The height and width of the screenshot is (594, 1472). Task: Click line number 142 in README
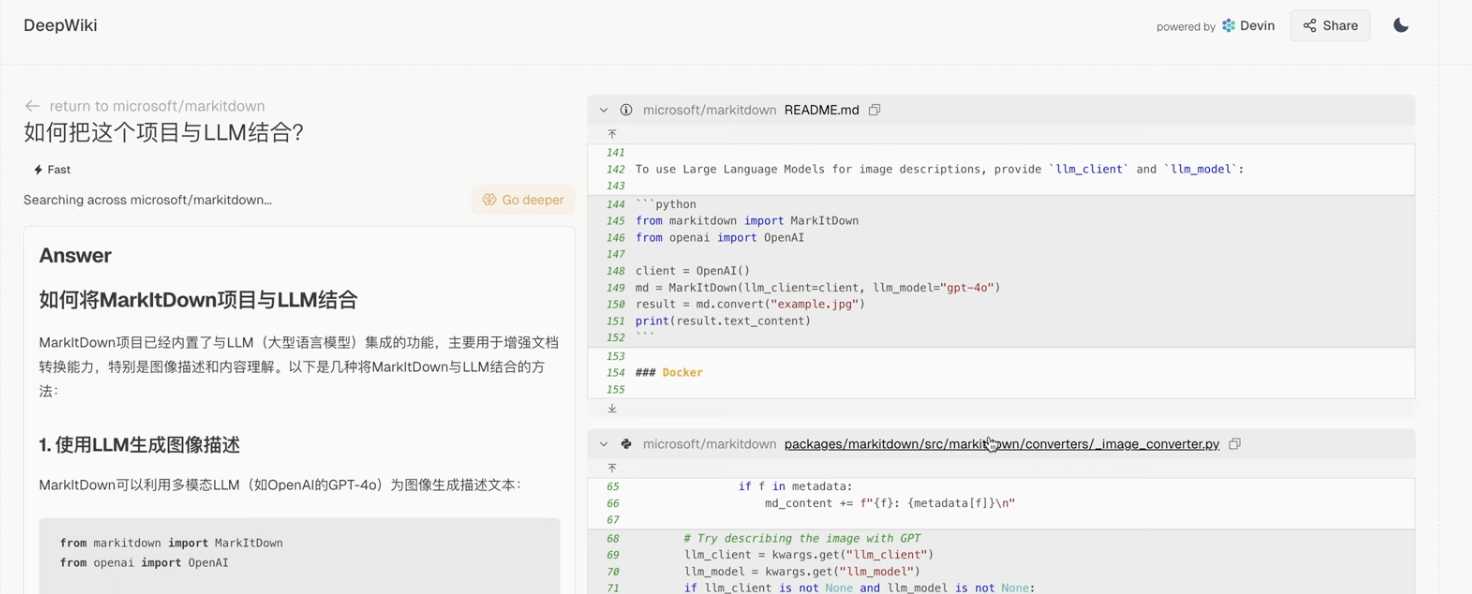tap(615, 170)
